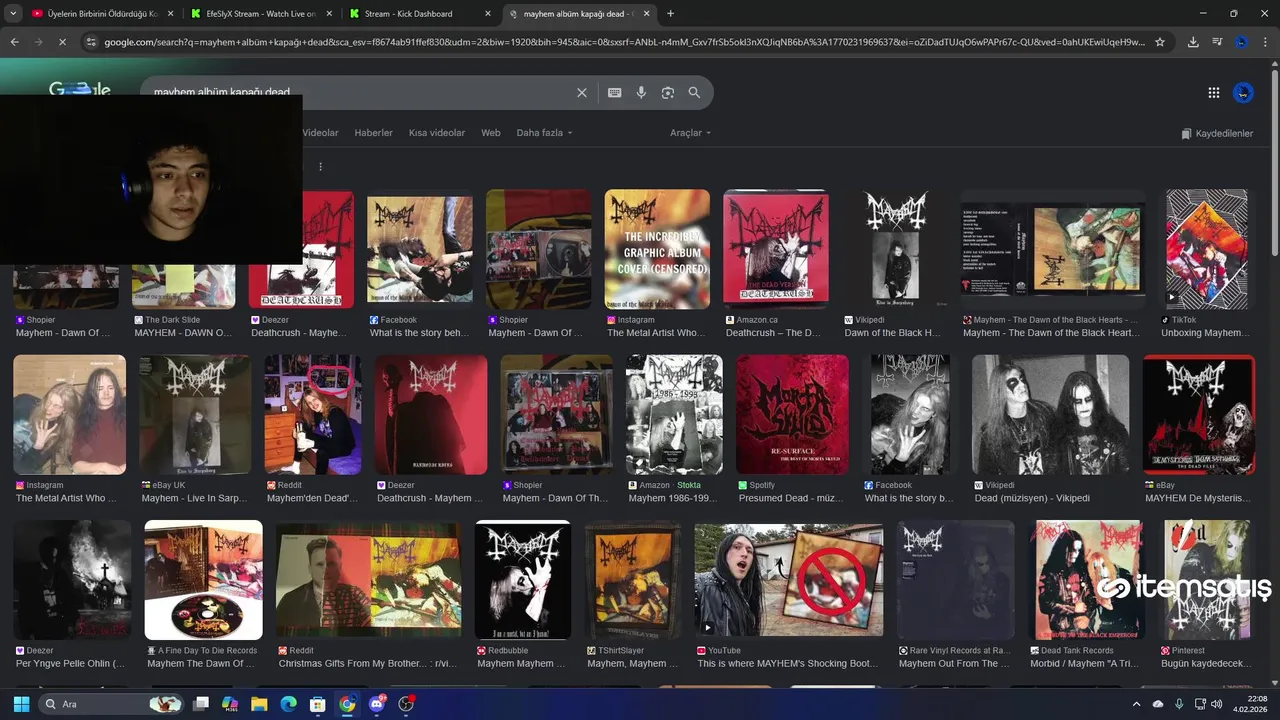The height and width of the screenshot is (720, 1280).
Task: Open File Explorer from the taskbar
Action: (259, 704)
